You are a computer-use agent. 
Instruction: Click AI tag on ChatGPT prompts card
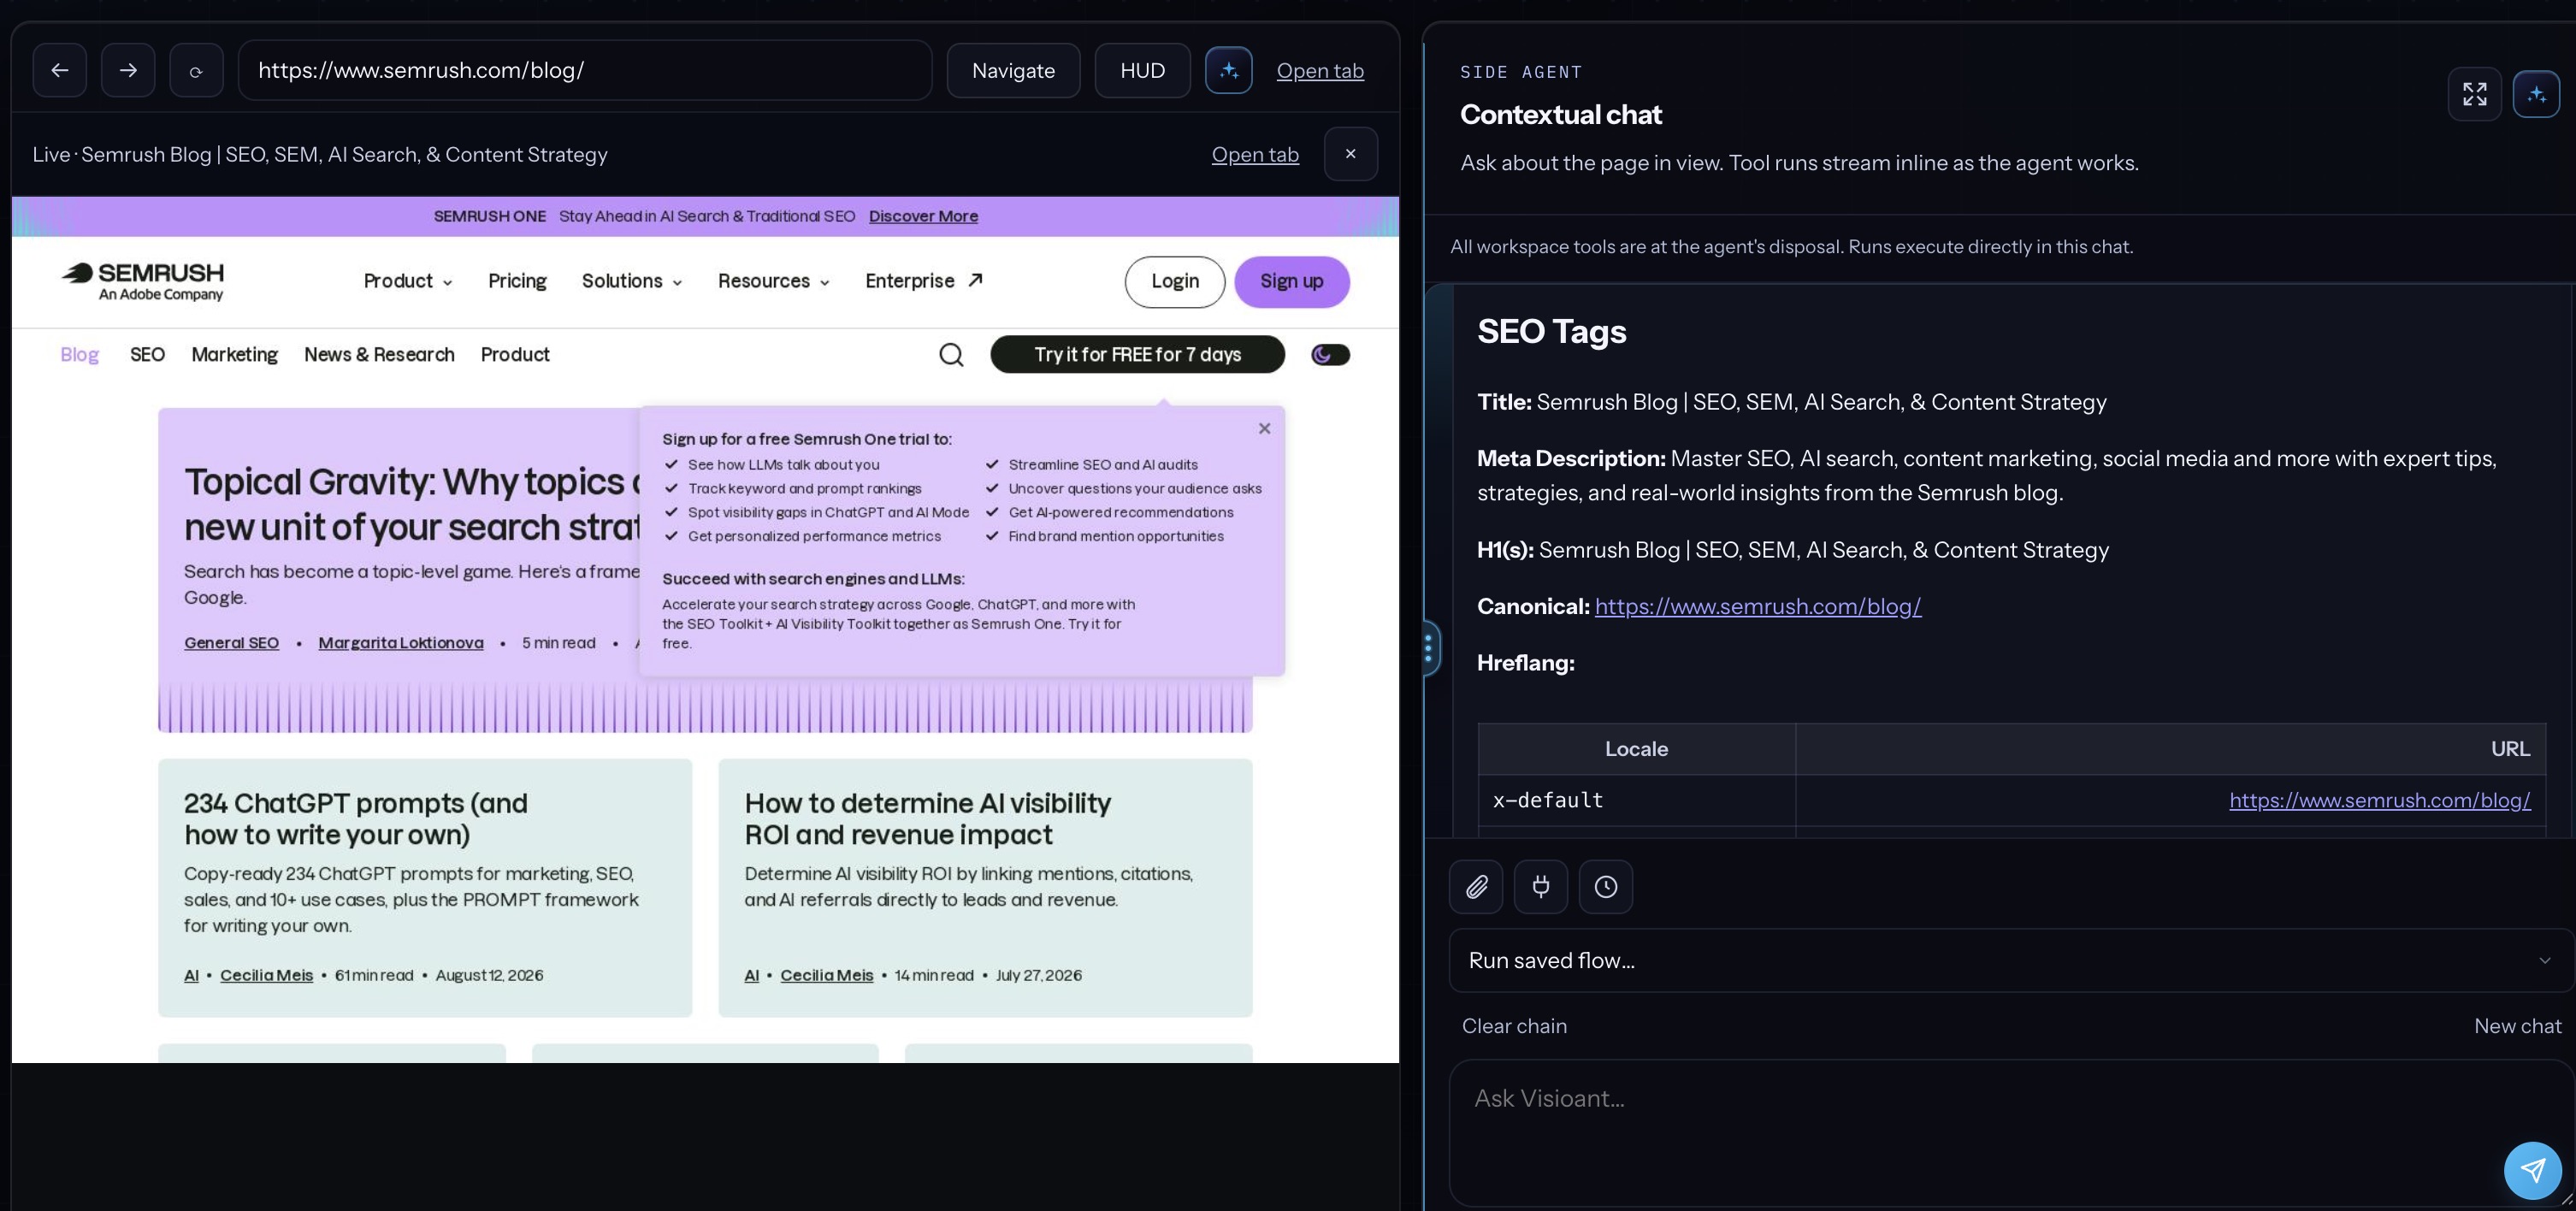[x=191, y=975]
